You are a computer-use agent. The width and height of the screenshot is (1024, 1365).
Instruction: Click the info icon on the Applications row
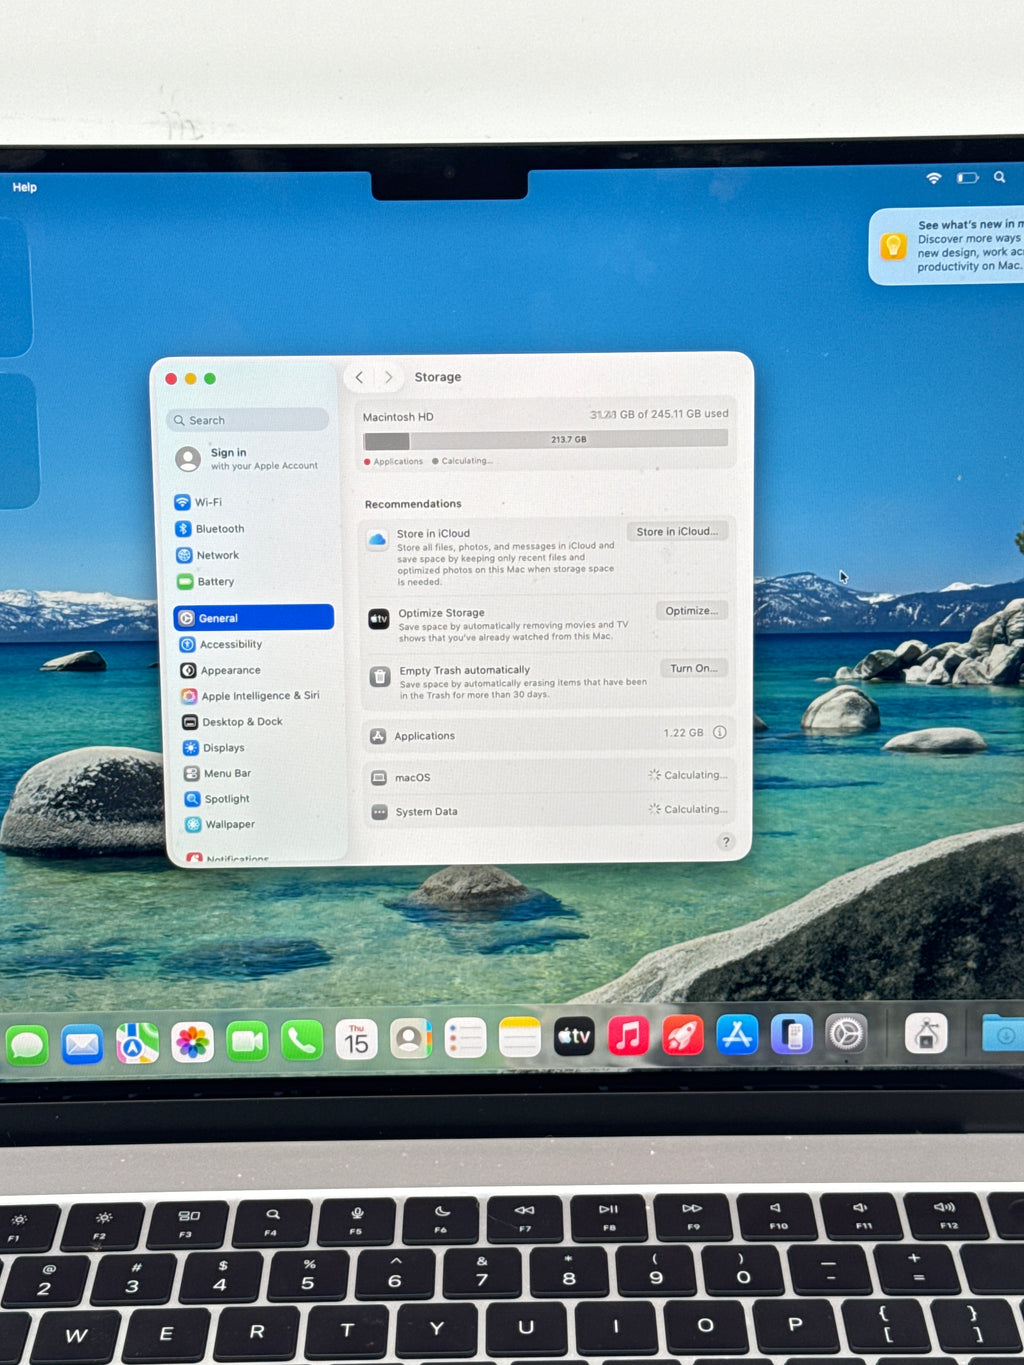tap(719, 733)
